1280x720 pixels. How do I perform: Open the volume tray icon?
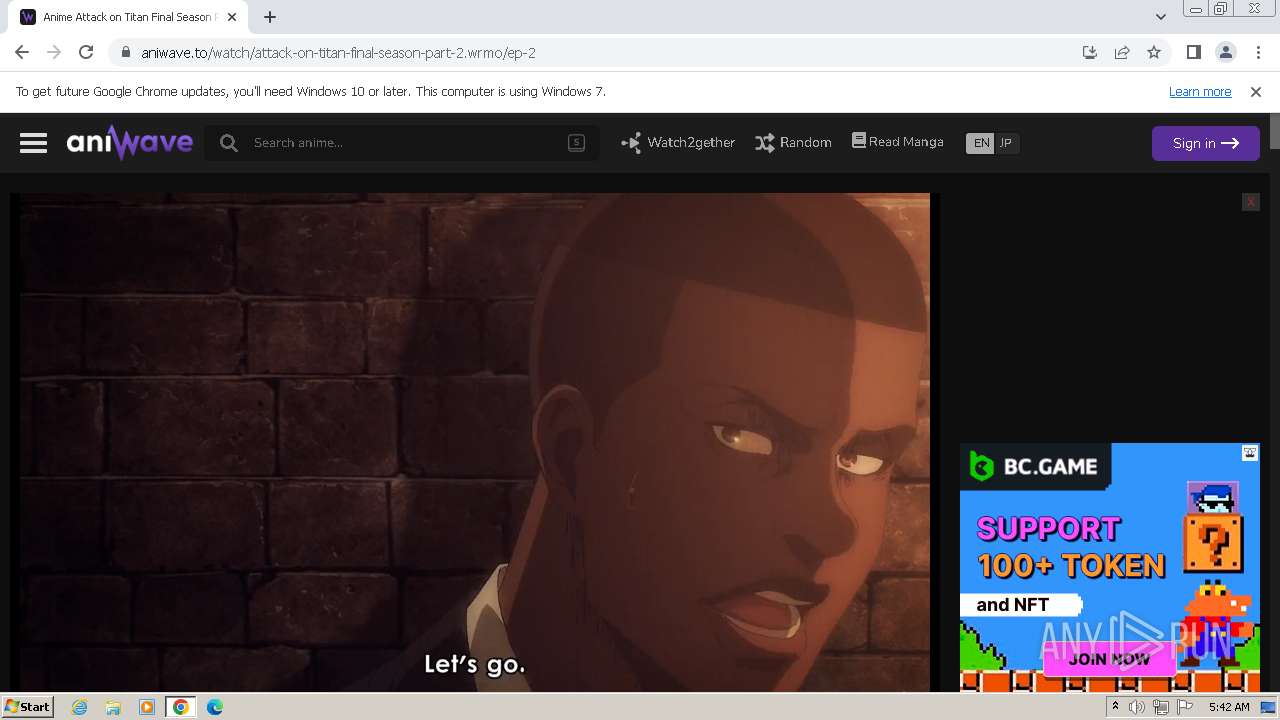[x=1137, y=707]
